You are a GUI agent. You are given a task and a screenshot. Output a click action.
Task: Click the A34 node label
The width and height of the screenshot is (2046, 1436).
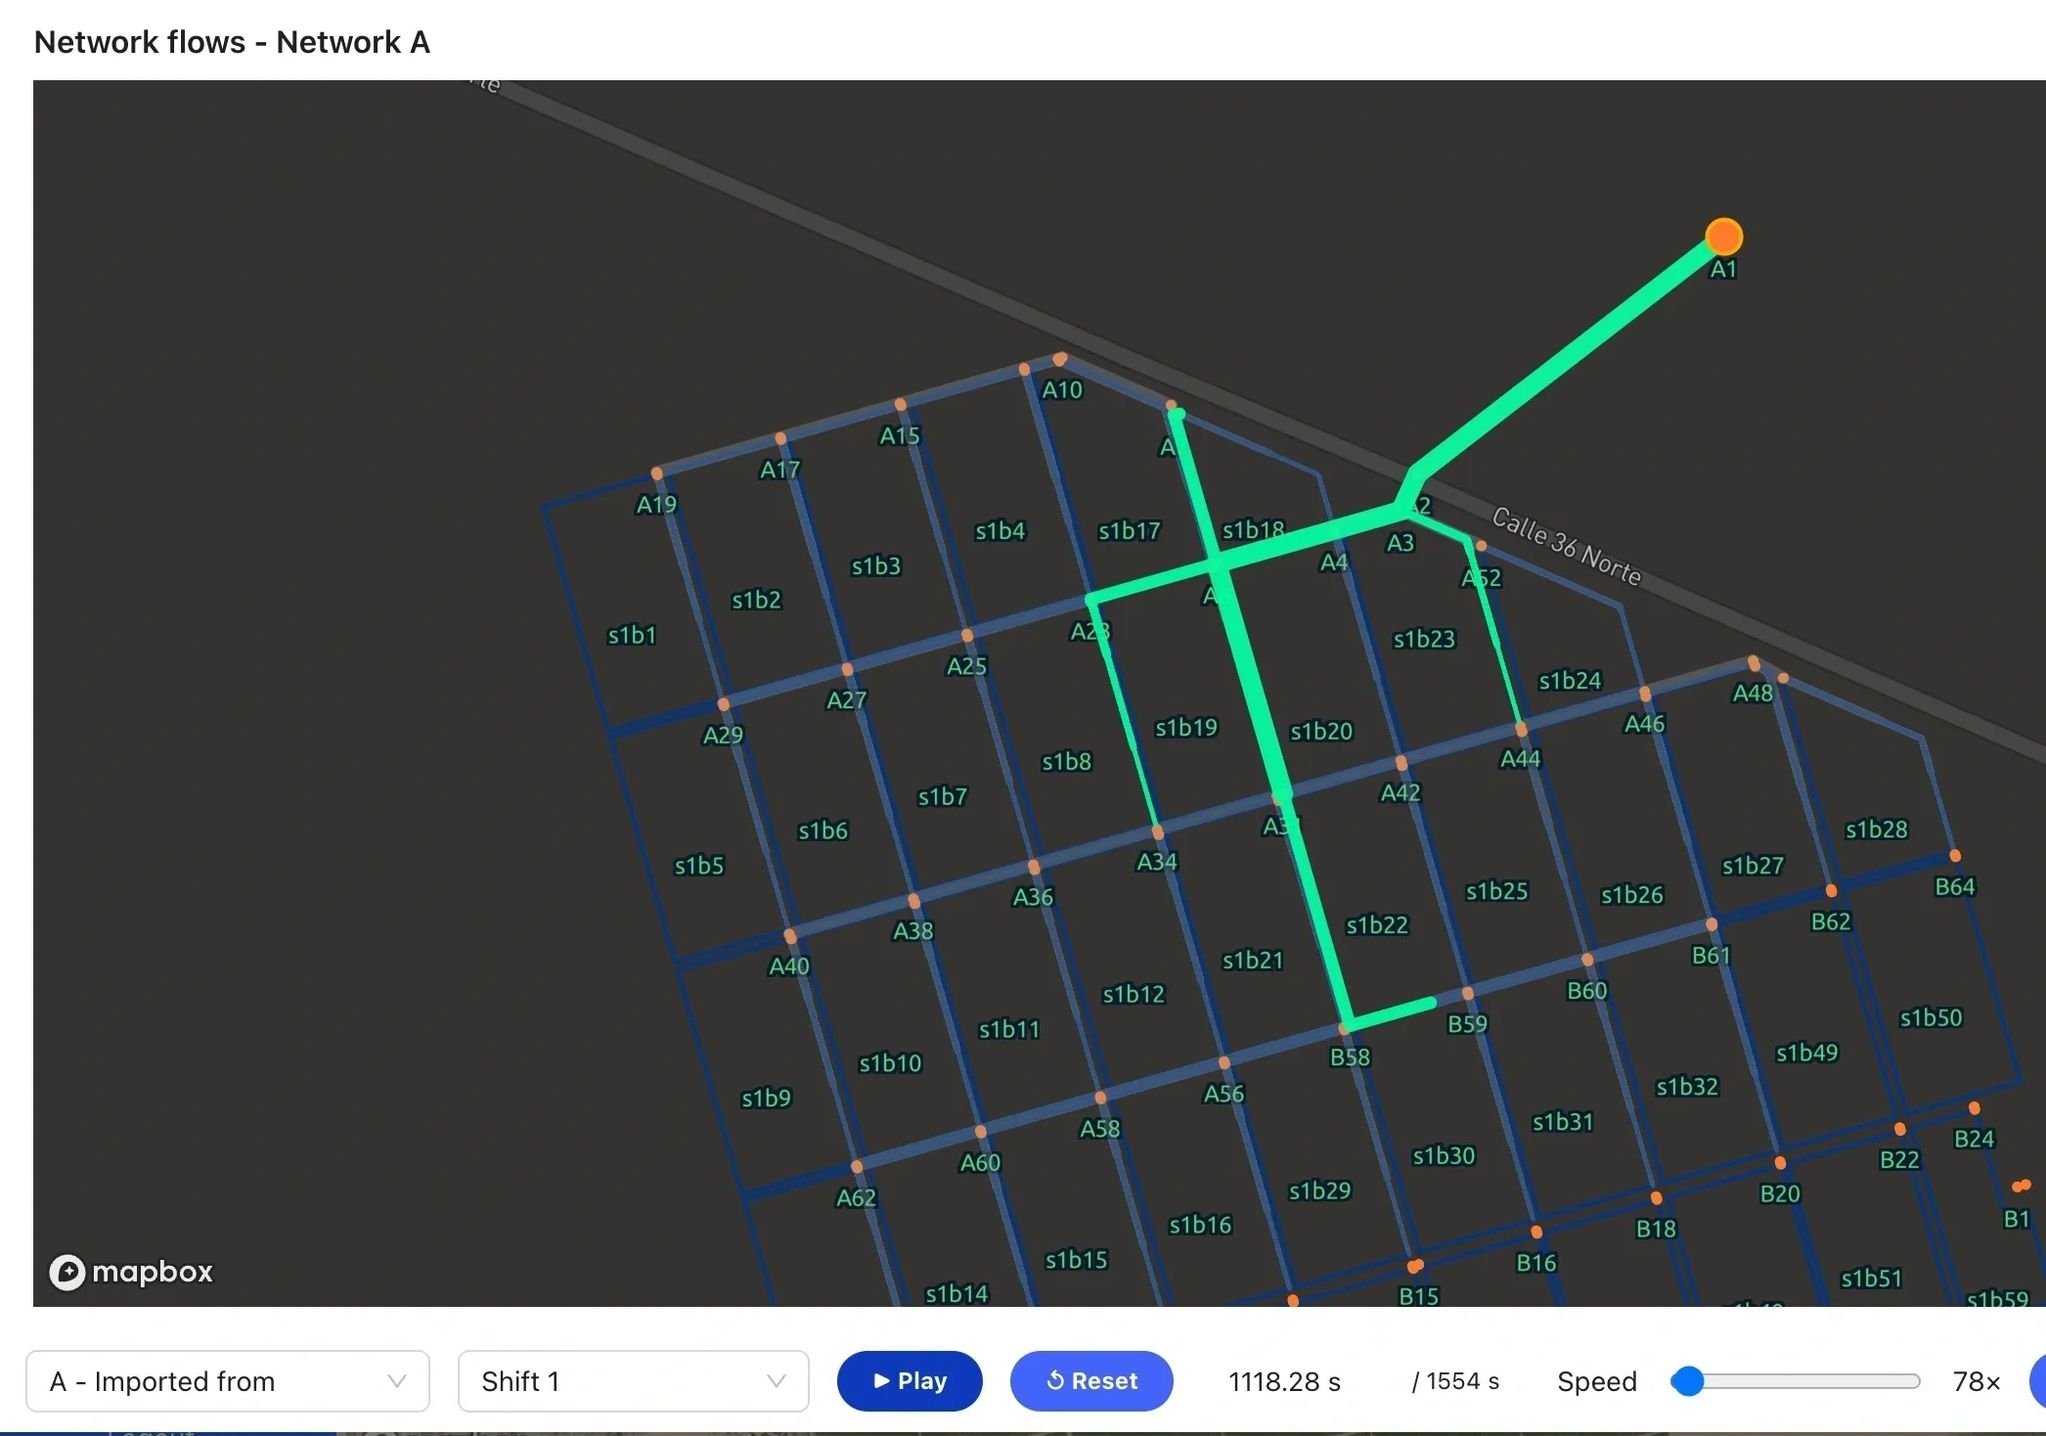tap(1157, 862)
